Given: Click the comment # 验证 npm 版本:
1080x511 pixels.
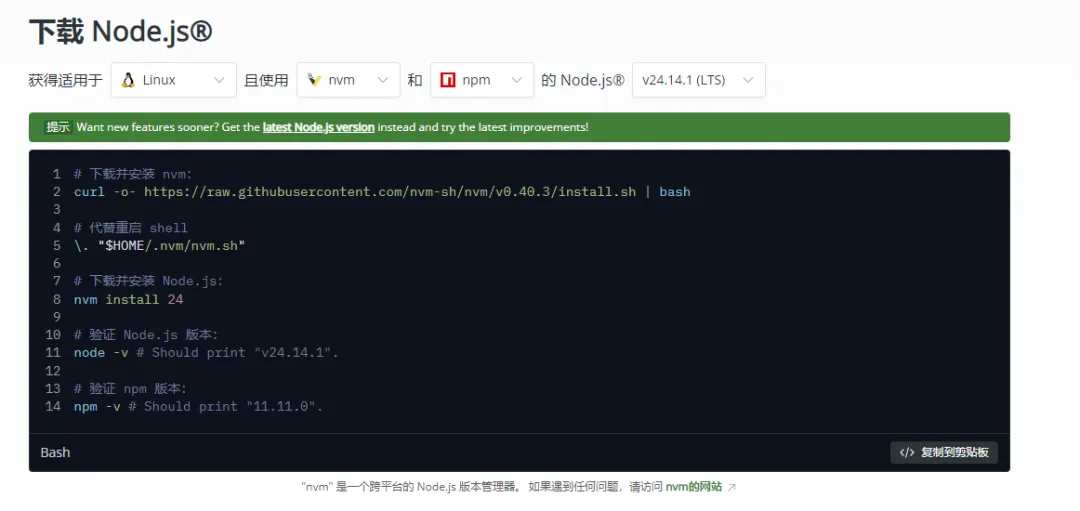Looking at the screenshot, I should click(x=130, y=388).
